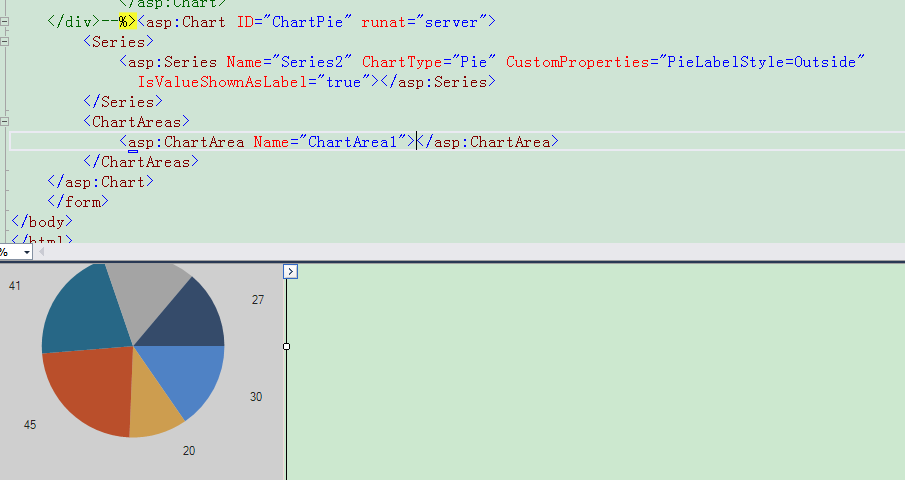
Task: Click the CustomProperties attribute name
Action: (578, 62)
